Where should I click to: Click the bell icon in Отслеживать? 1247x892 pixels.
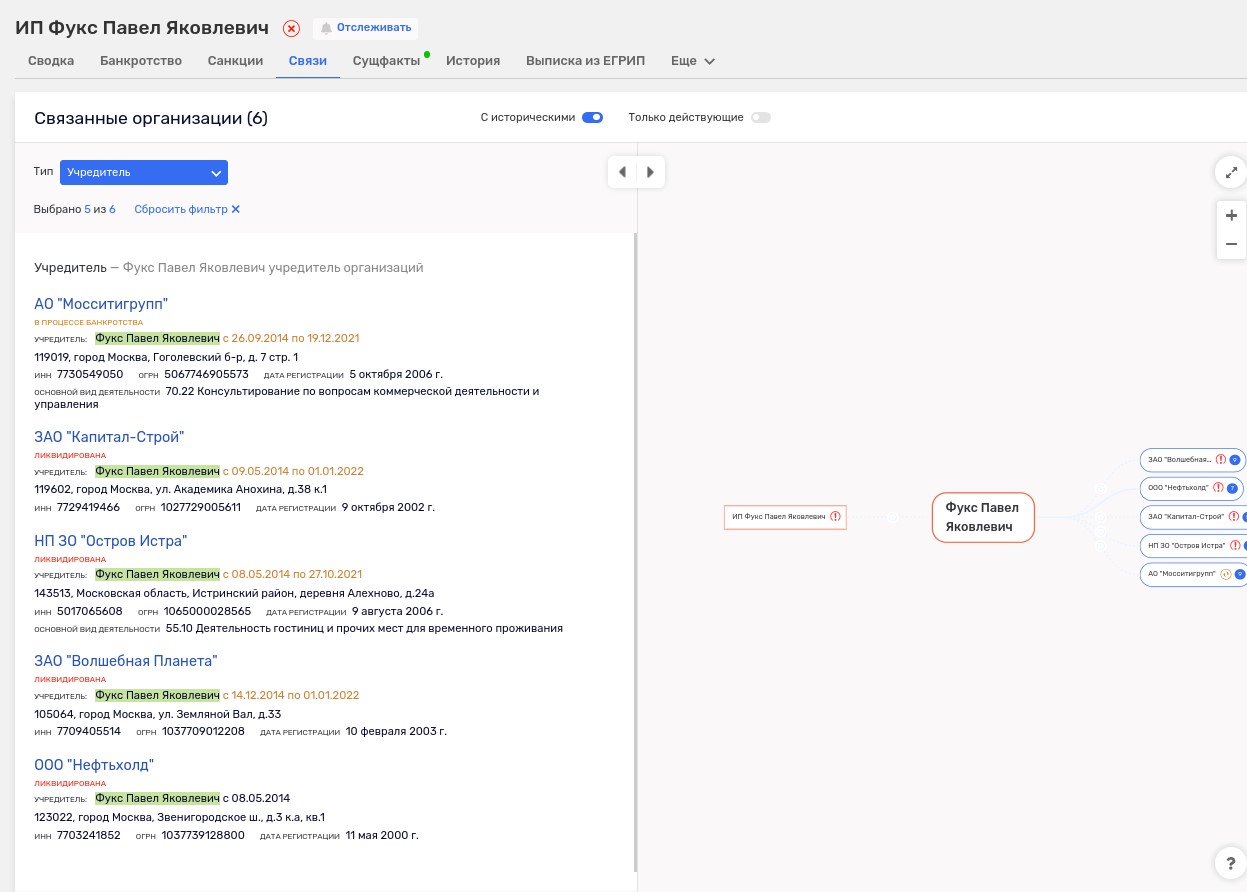coord(326,28)
